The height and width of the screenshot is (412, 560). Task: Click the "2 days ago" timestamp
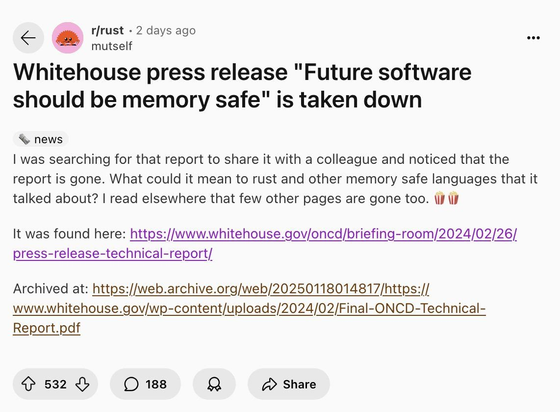tap(166, 30)
